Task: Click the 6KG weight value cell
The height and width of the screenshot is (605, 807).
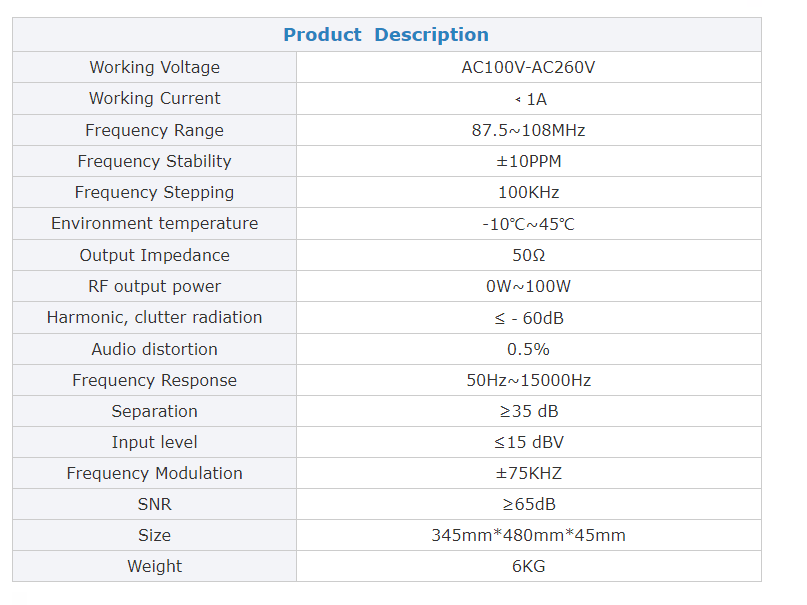Action: 528,566
